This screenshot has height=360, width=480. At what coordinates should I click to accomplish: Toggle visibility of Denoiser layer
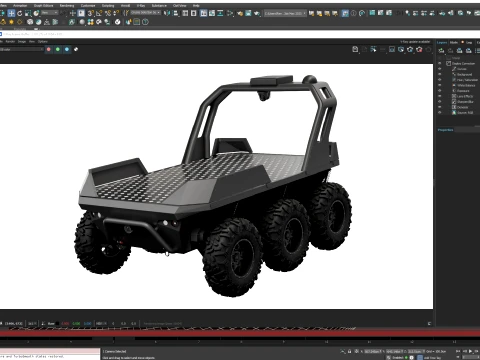click(x=440, y=107)
